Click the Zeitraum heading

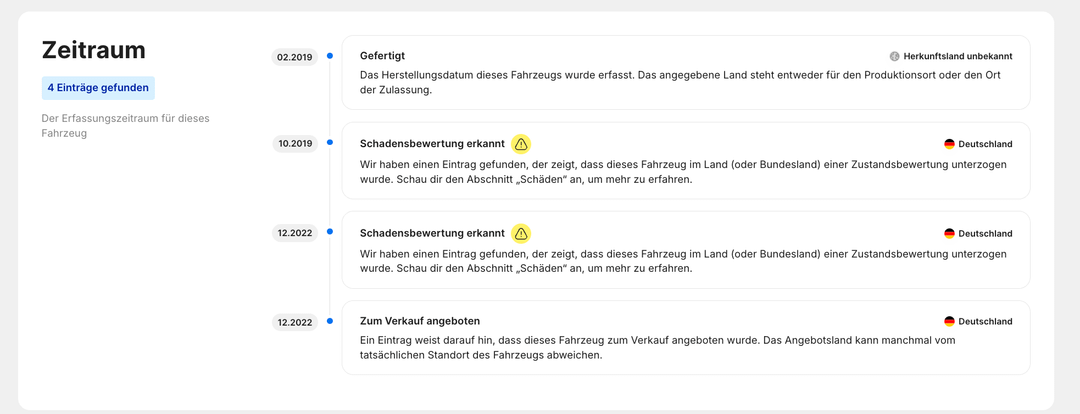click(x=93, y=50)
